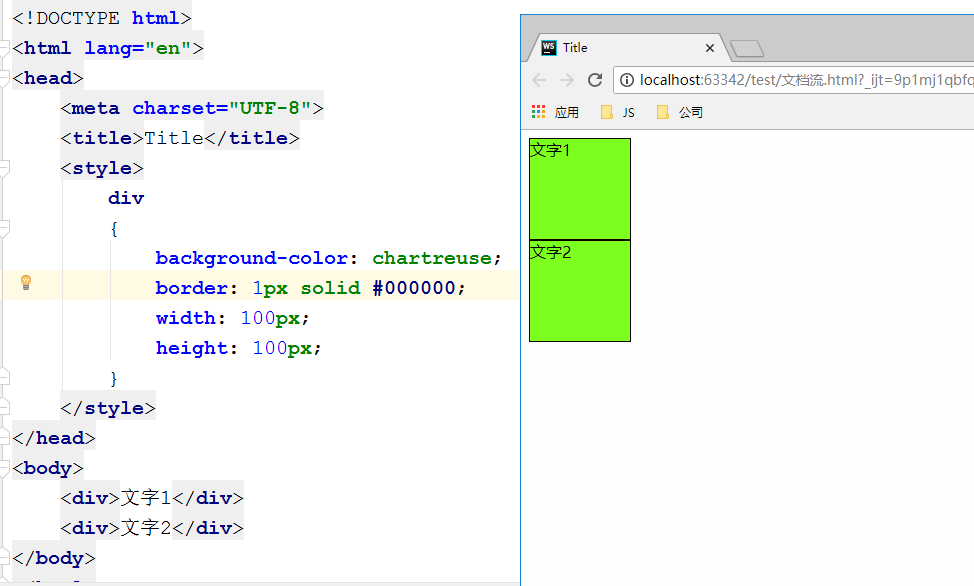974x586 pixels.
Task: Reload the page with the refresh icon
Action: 595,80
